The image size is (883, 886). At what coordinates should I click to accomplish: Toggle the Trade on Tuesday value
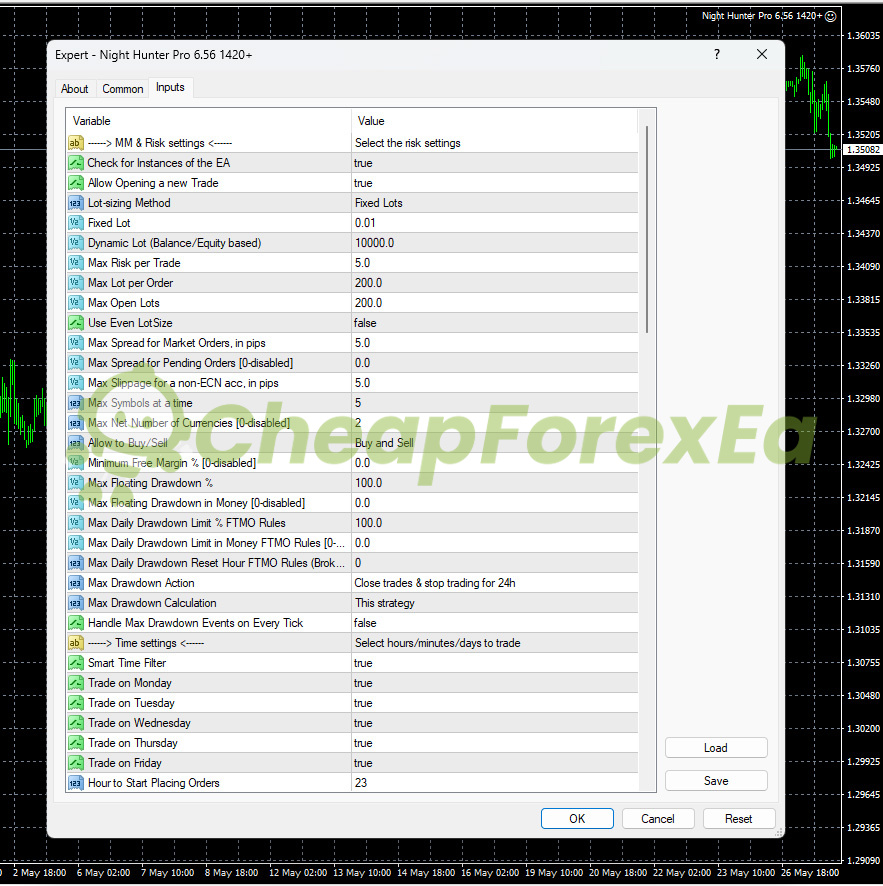[494, 703]
